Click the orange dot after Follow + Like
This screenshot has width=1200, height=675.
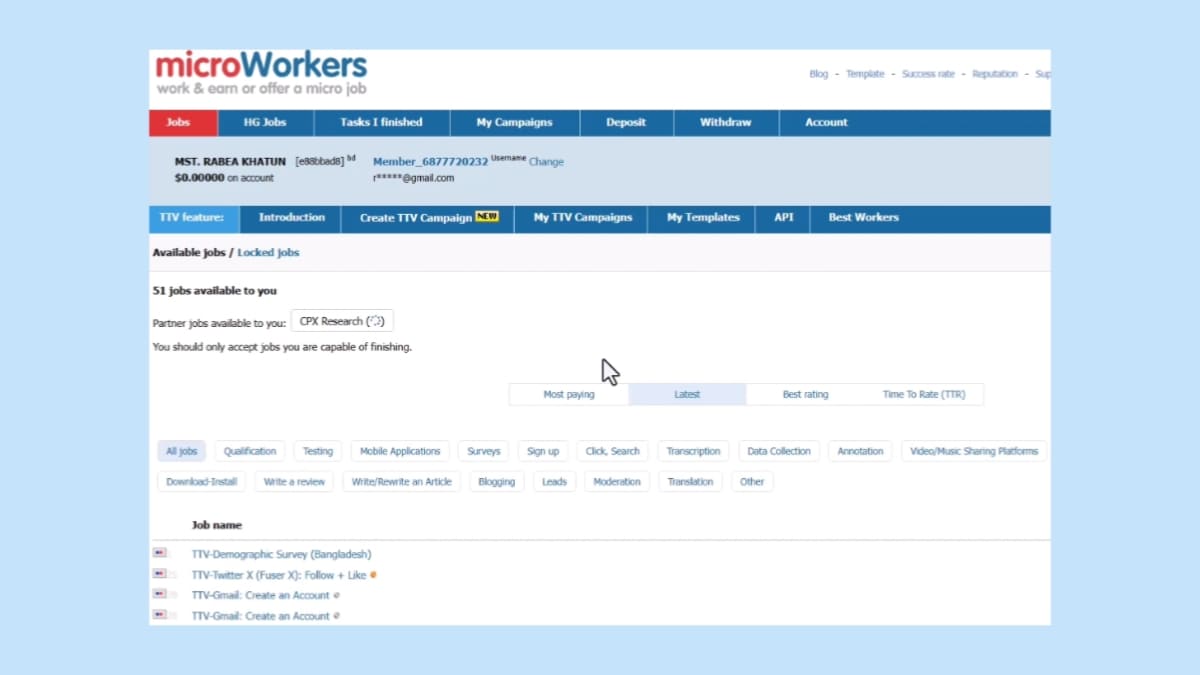(373, 575)
